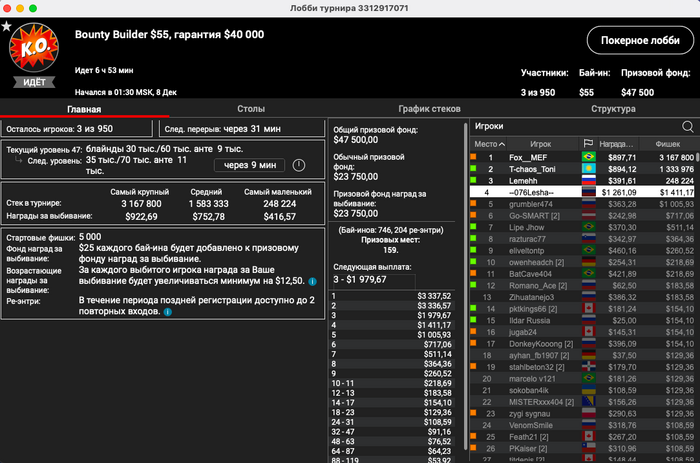The height and width of the screenshot is (463, 700).
Task: Sort players by Фишек column header
Action: 668,144
